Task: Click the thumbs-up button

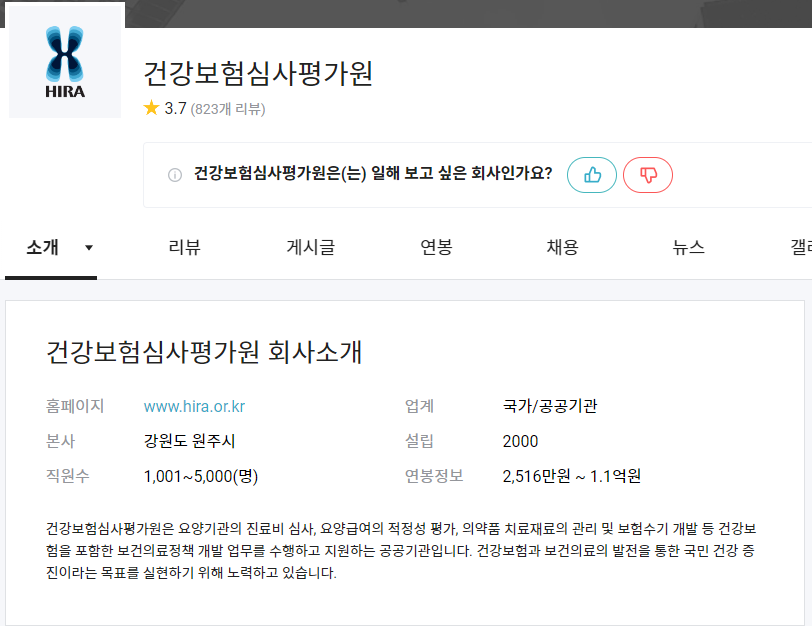Action: 592,175
